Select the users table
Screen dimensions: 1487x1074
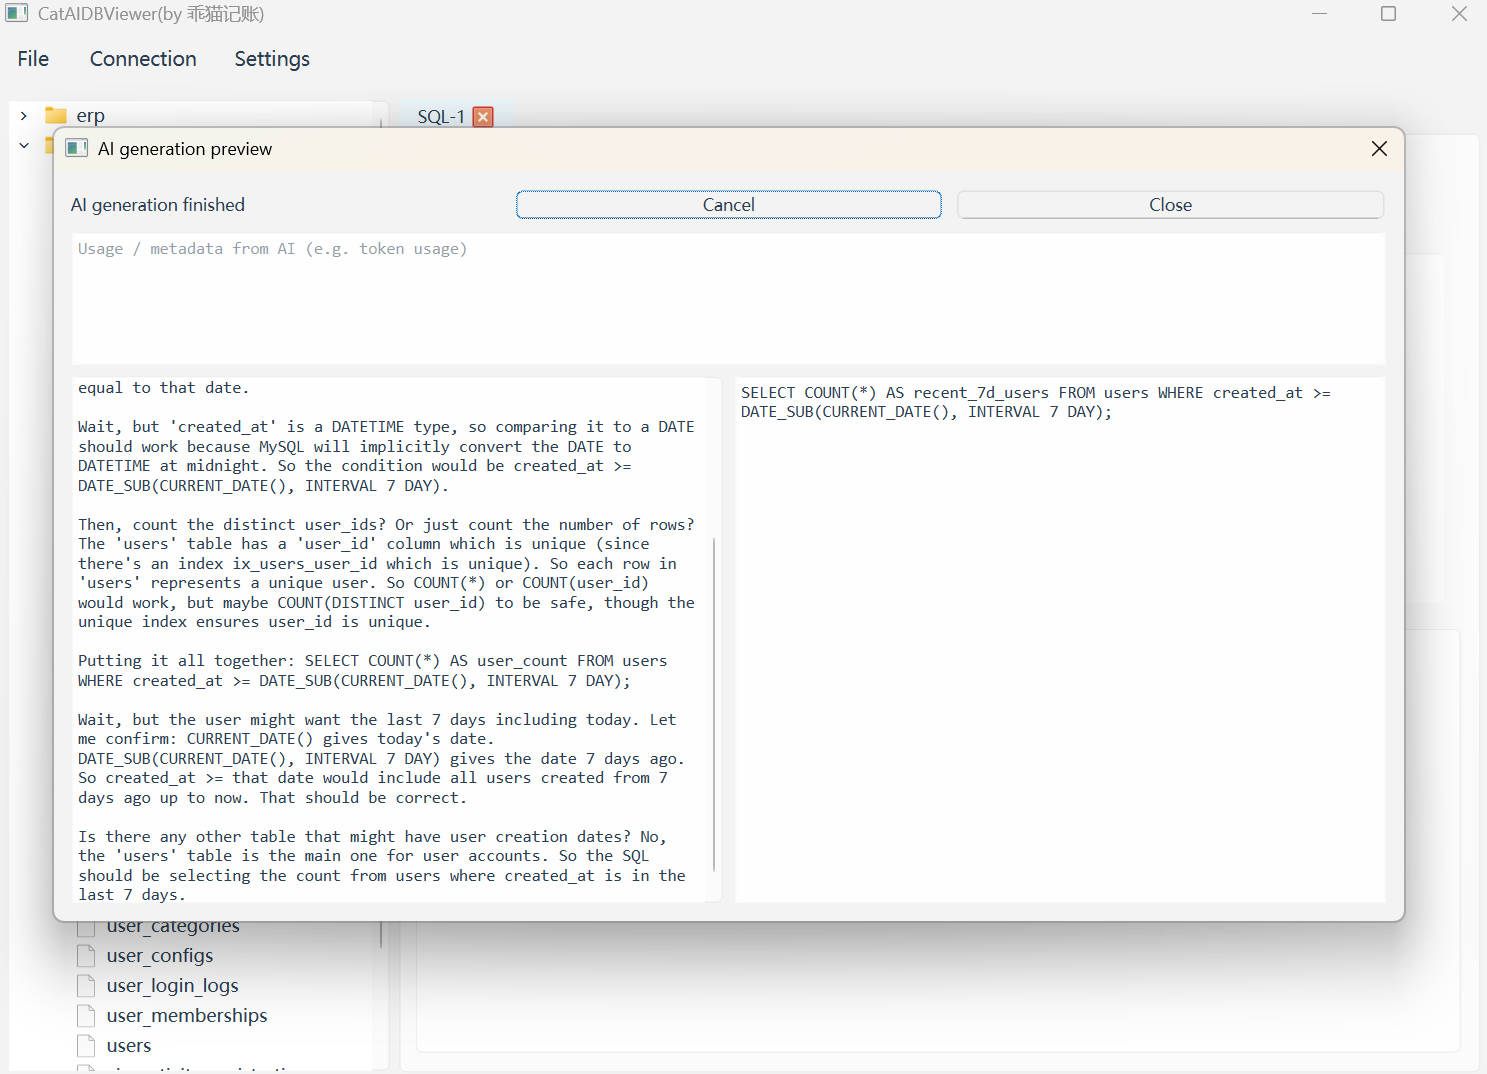click(129, 1046)
